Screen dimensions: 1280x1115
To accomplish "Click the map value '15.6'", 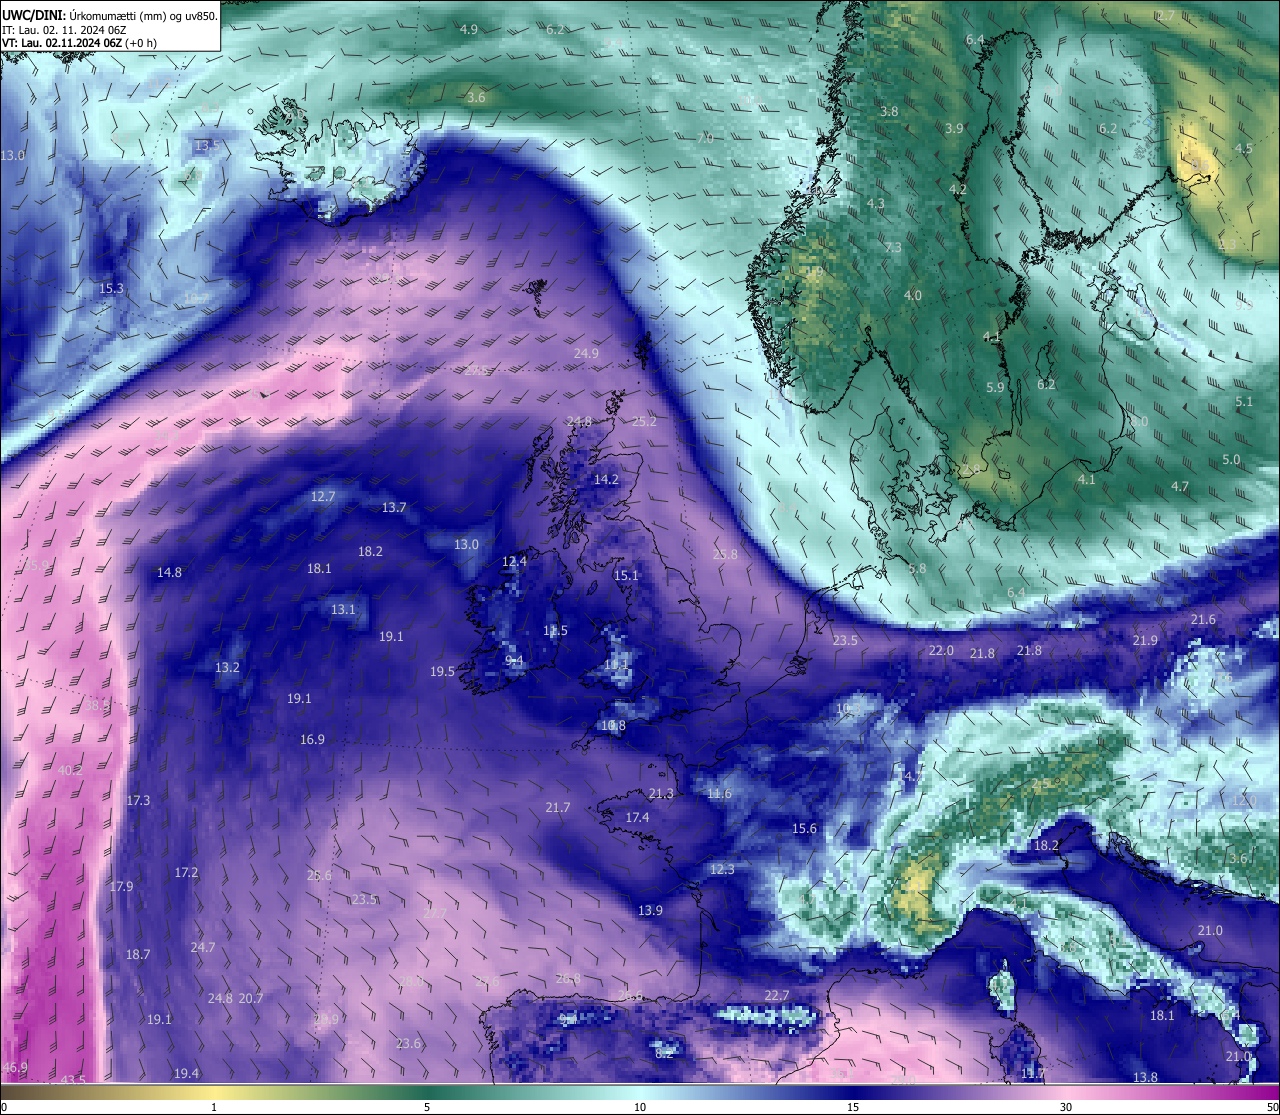I will coord(804,829).
